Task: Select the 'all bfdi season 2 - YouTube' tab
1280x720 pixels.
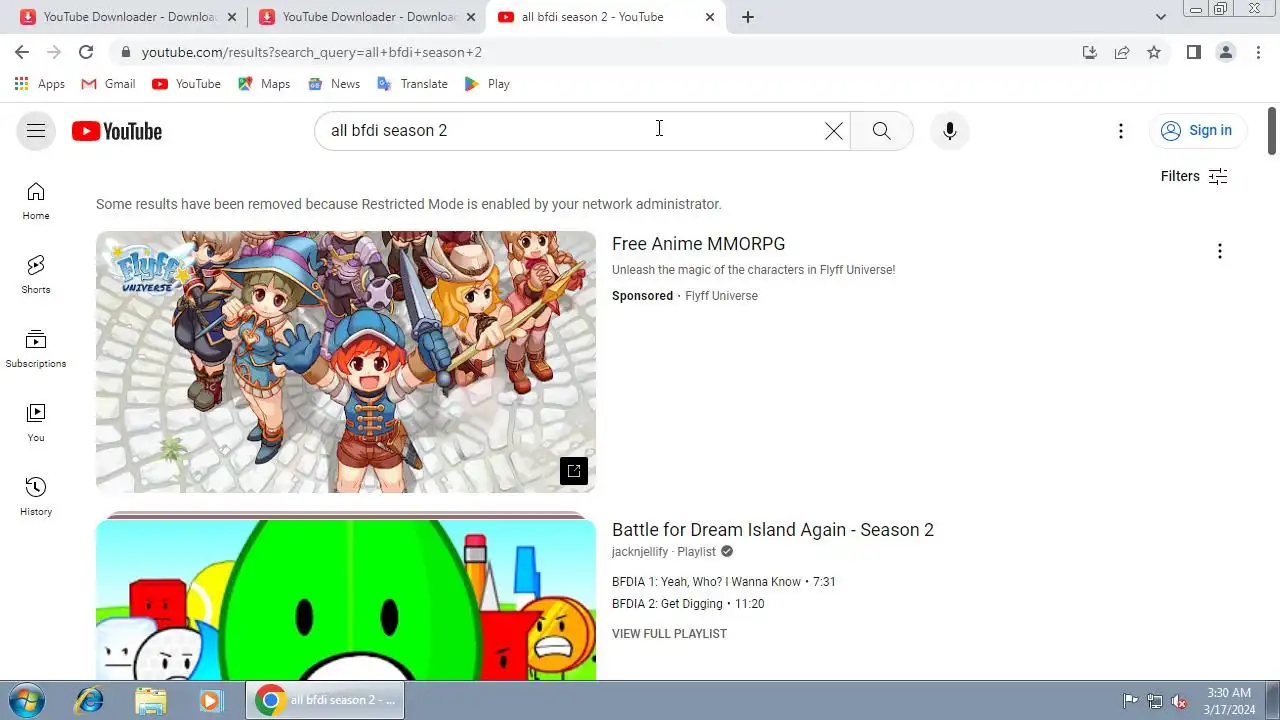Action: tap(606, 17)
